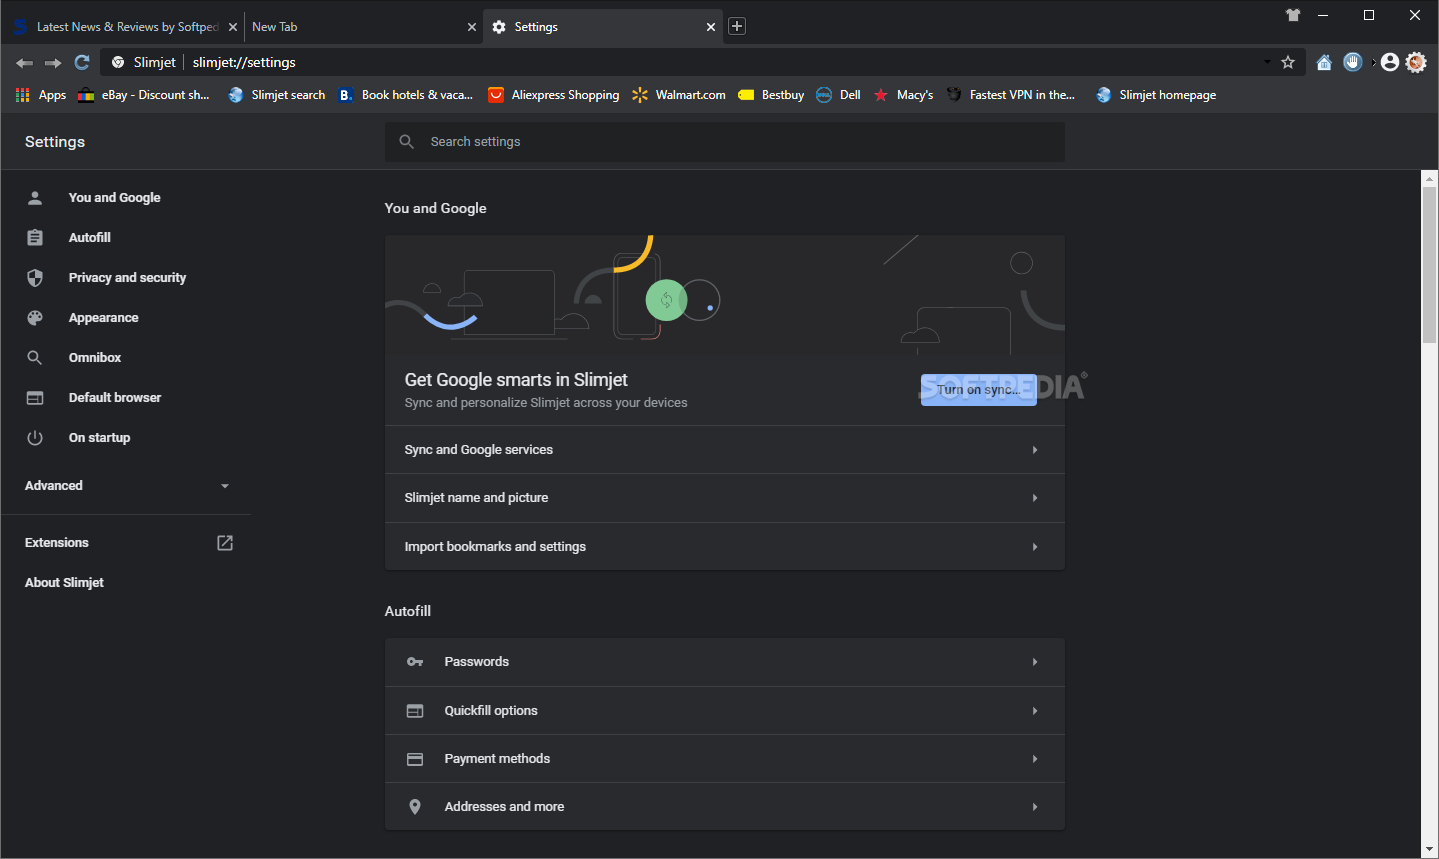The image size is (1439, 859).
Task: Click the address bar URL
Action: click(244, 62)
